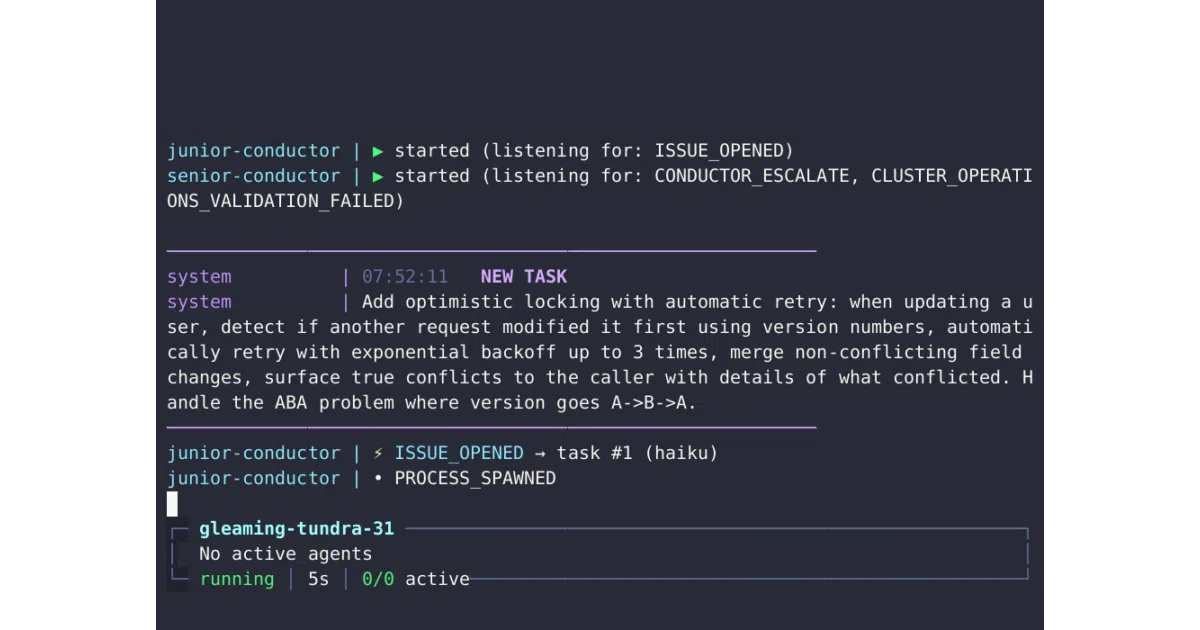The image size is (1200, 630).
Task: Click the PROCESS_SPAWNED event text
Action: (x=475, y=479)
